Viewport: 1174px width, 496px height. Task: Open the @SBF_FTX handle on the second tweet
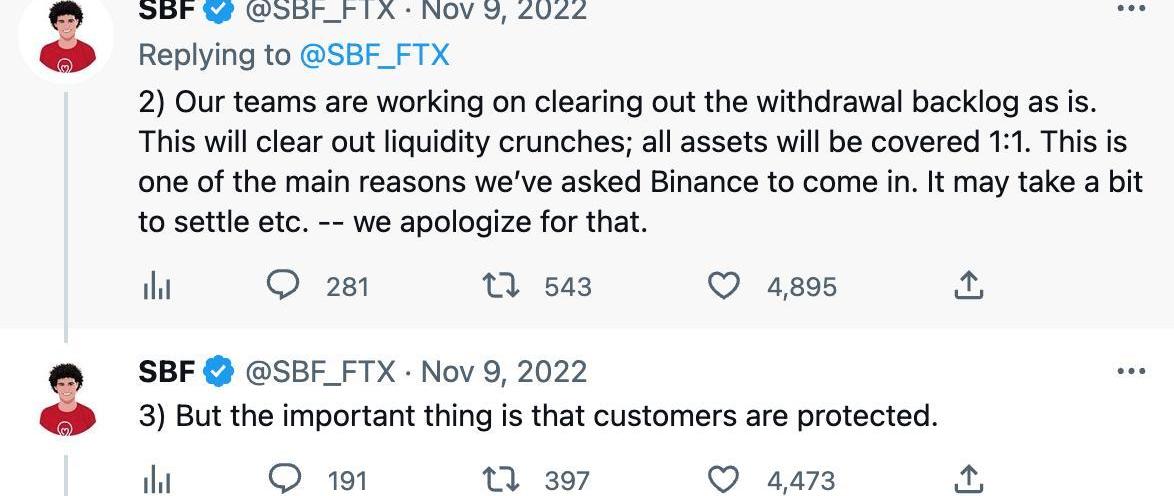[x=320, y=372]
